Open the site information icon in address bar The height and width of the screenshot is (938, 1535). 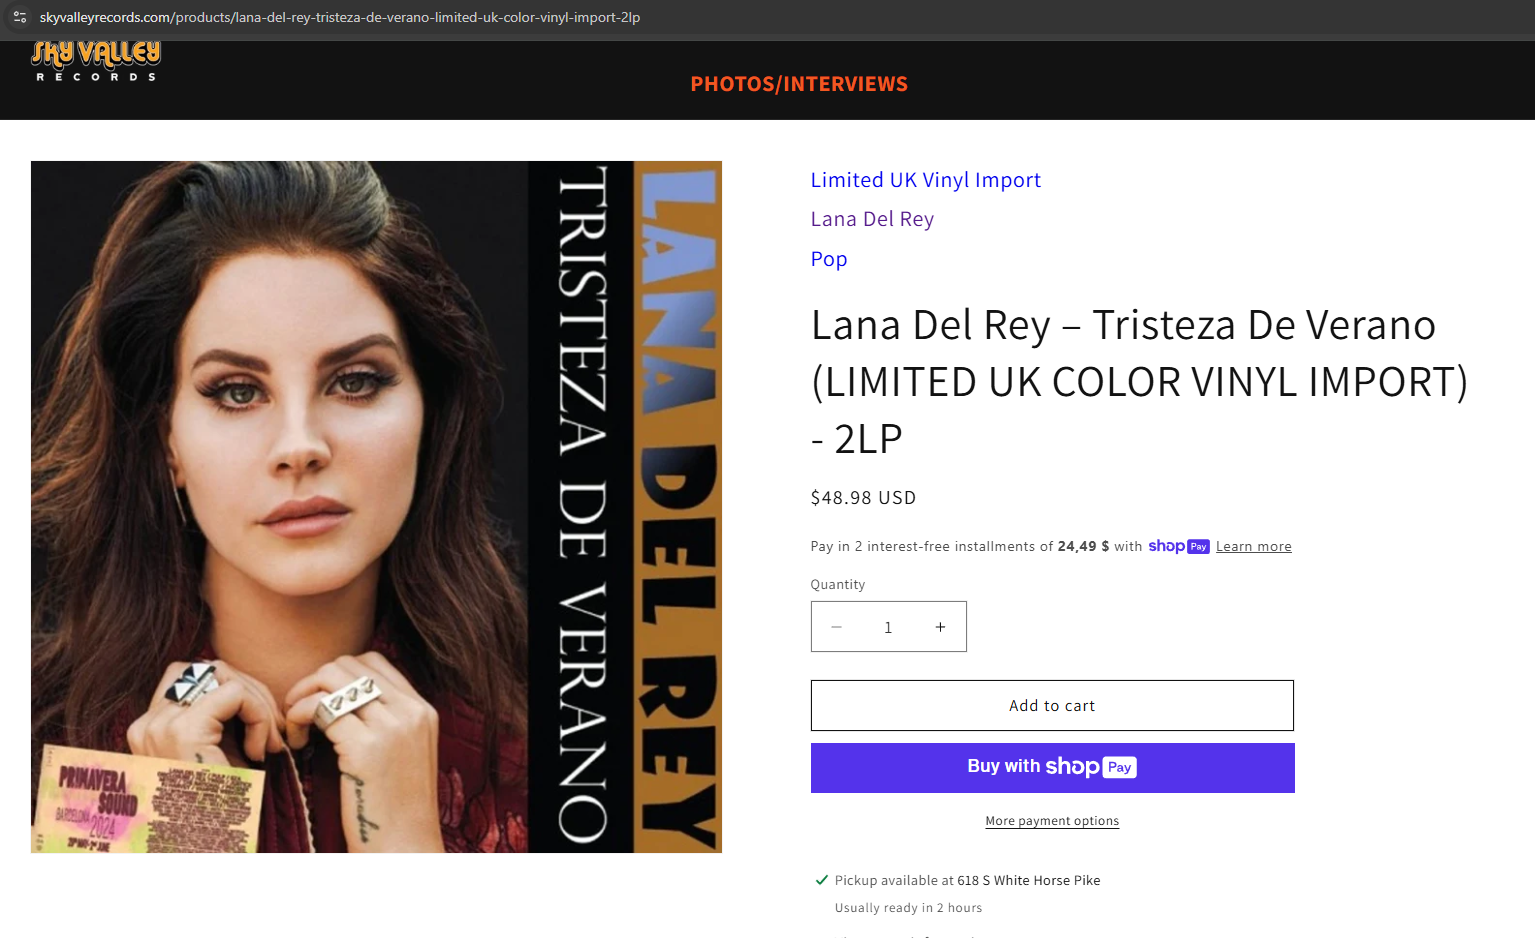(x=20, y=17)
